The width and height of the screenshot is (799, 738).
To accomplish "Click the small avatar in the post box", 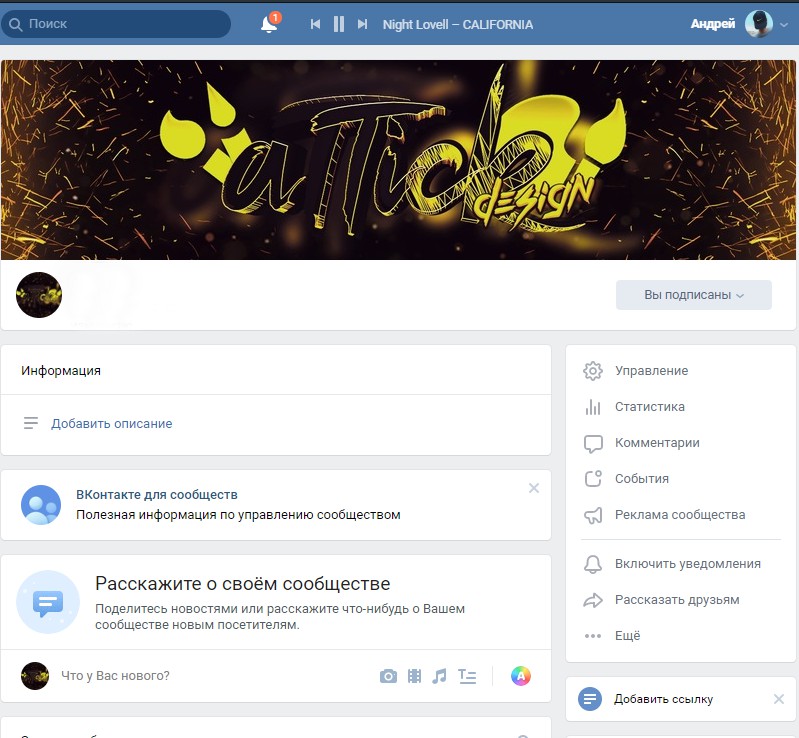I will click(35, 676).
